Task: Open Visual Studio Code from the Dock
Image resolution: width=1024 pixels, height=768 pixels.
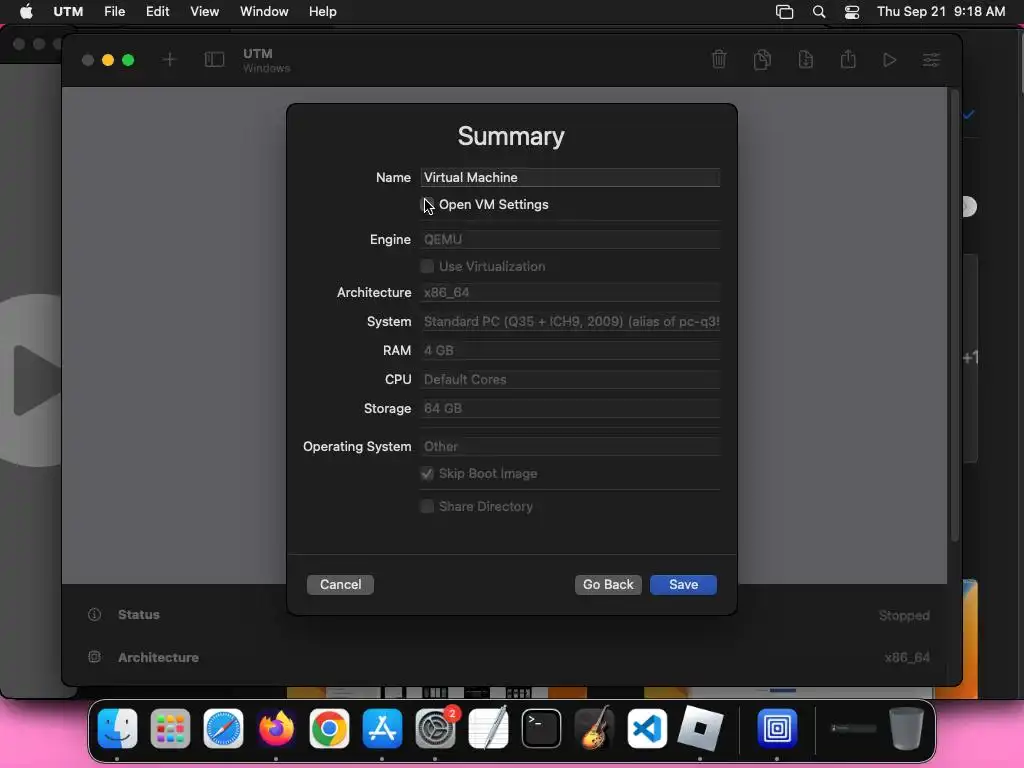Action: tap(647, 728)
